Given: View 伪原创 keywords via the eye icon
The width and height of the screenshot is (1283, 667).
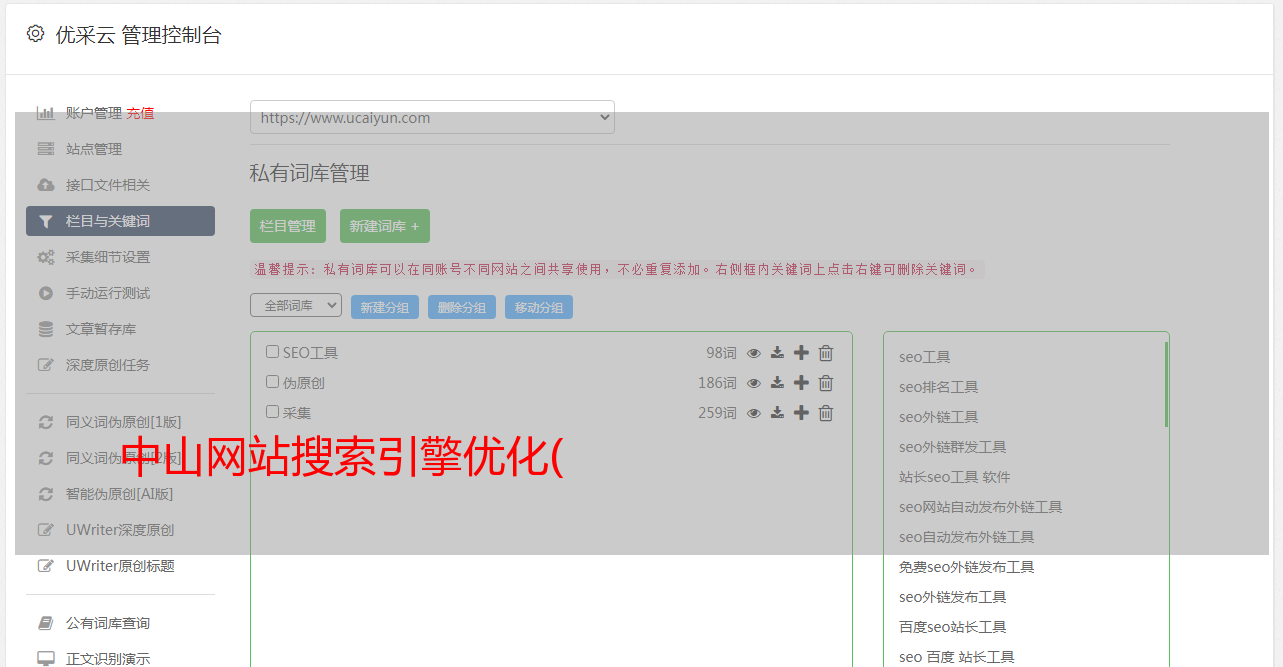Looking at the screenshot, I should click(754, 383).
